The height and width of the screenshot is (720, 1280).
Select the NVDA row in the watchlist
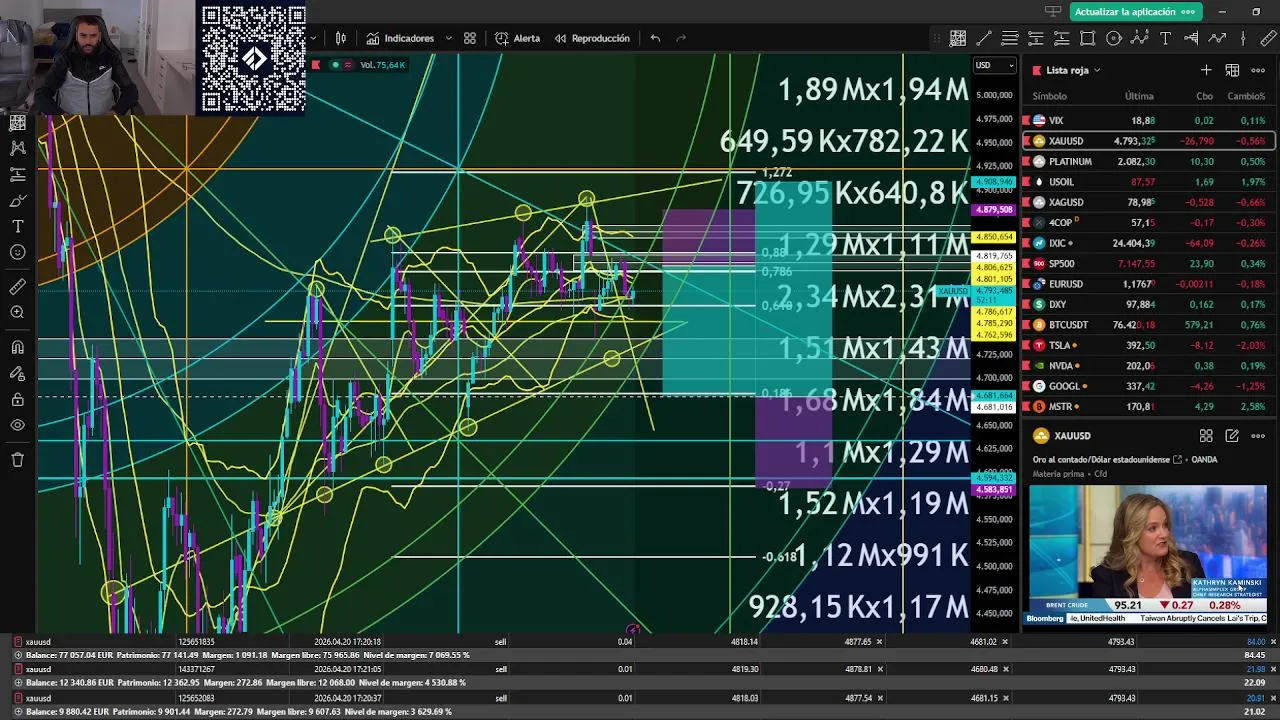pos(1148,366)
